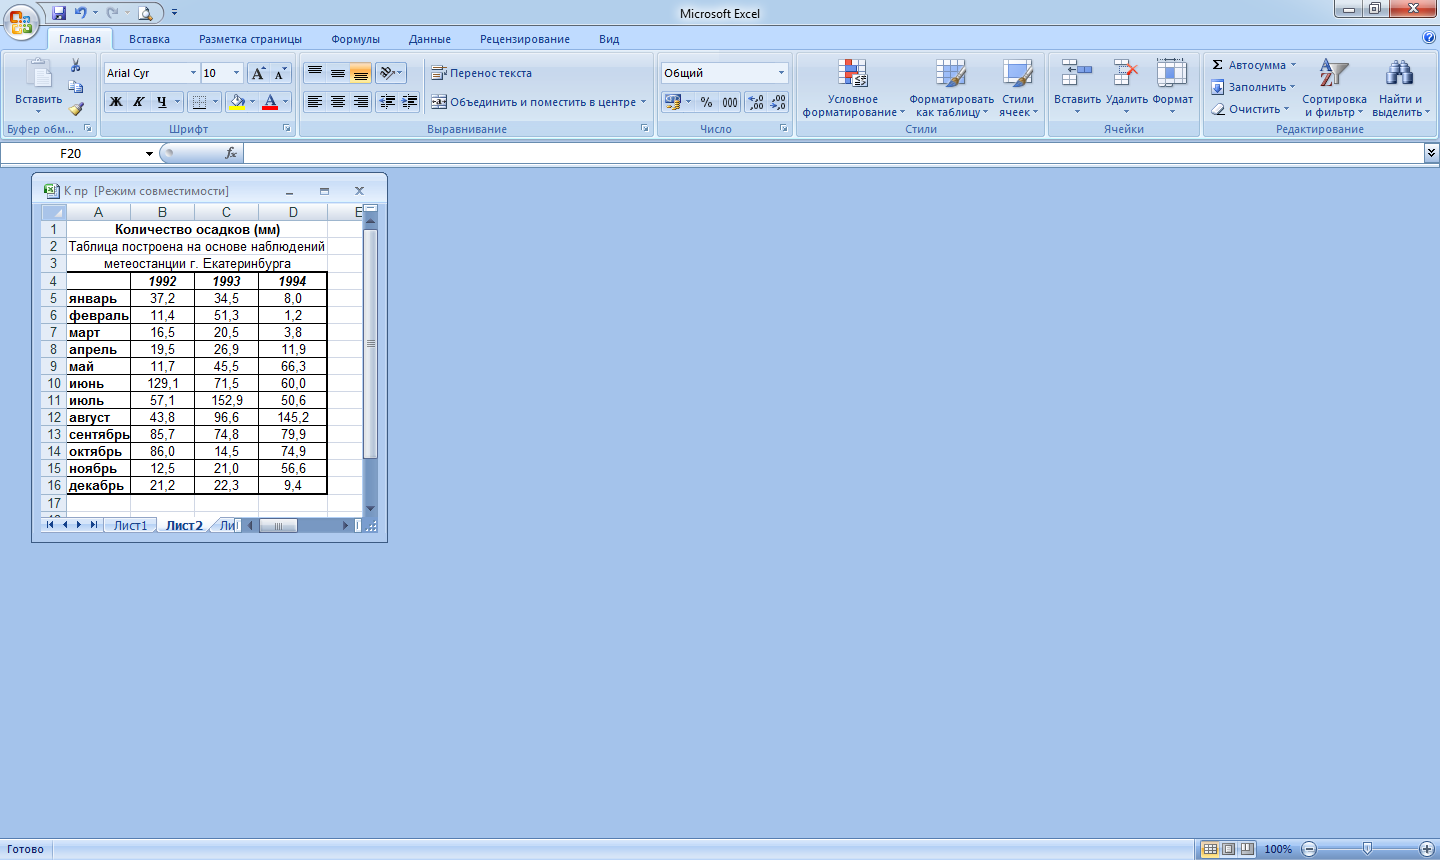Toggle underline Ч formatting

[161, 102]
